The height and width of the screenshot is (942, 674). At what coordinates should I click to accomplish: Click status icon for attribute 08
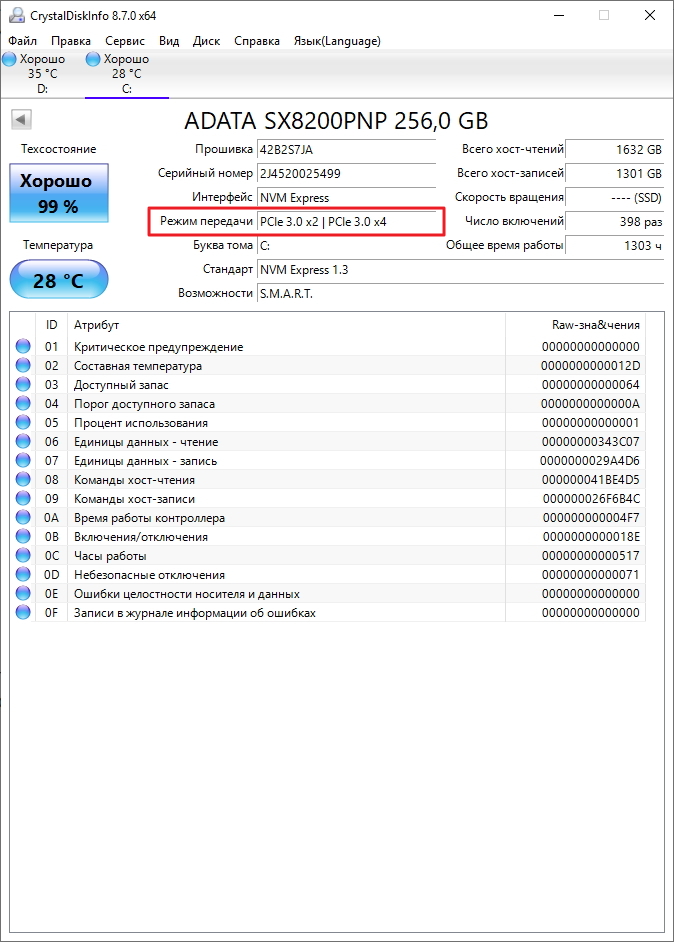tap(23, 479)
